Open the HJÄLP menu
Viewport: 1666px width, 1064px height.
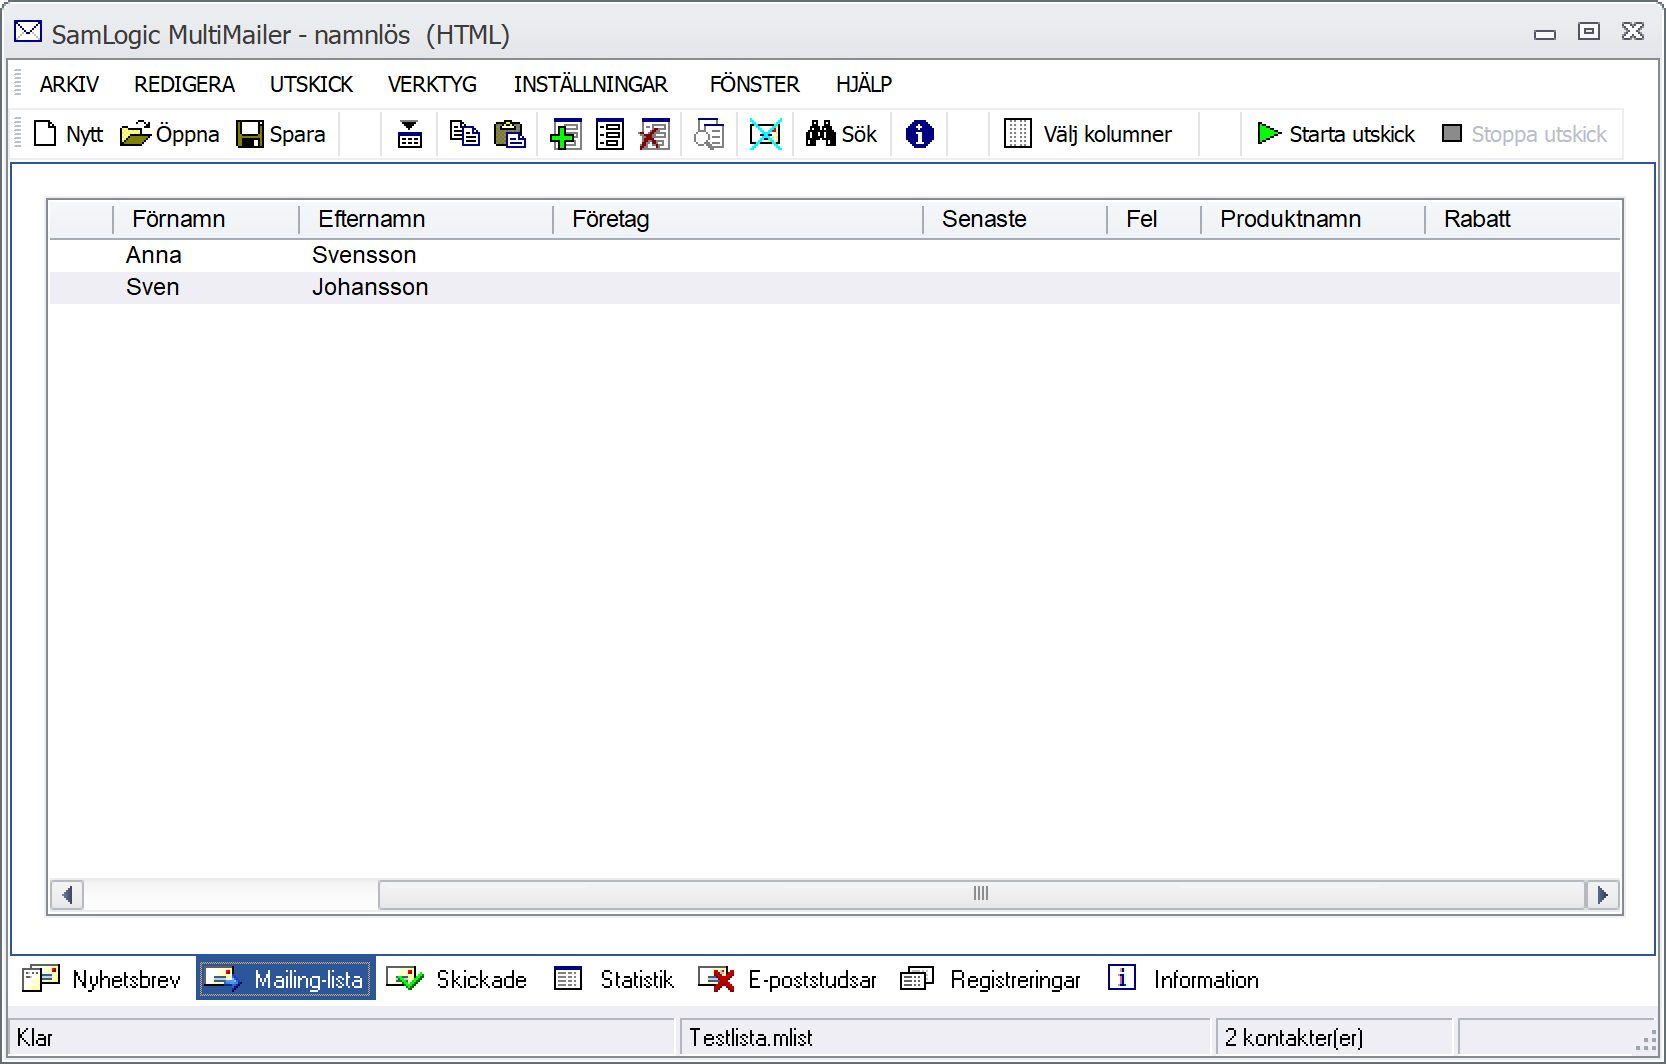click(864, 85)
